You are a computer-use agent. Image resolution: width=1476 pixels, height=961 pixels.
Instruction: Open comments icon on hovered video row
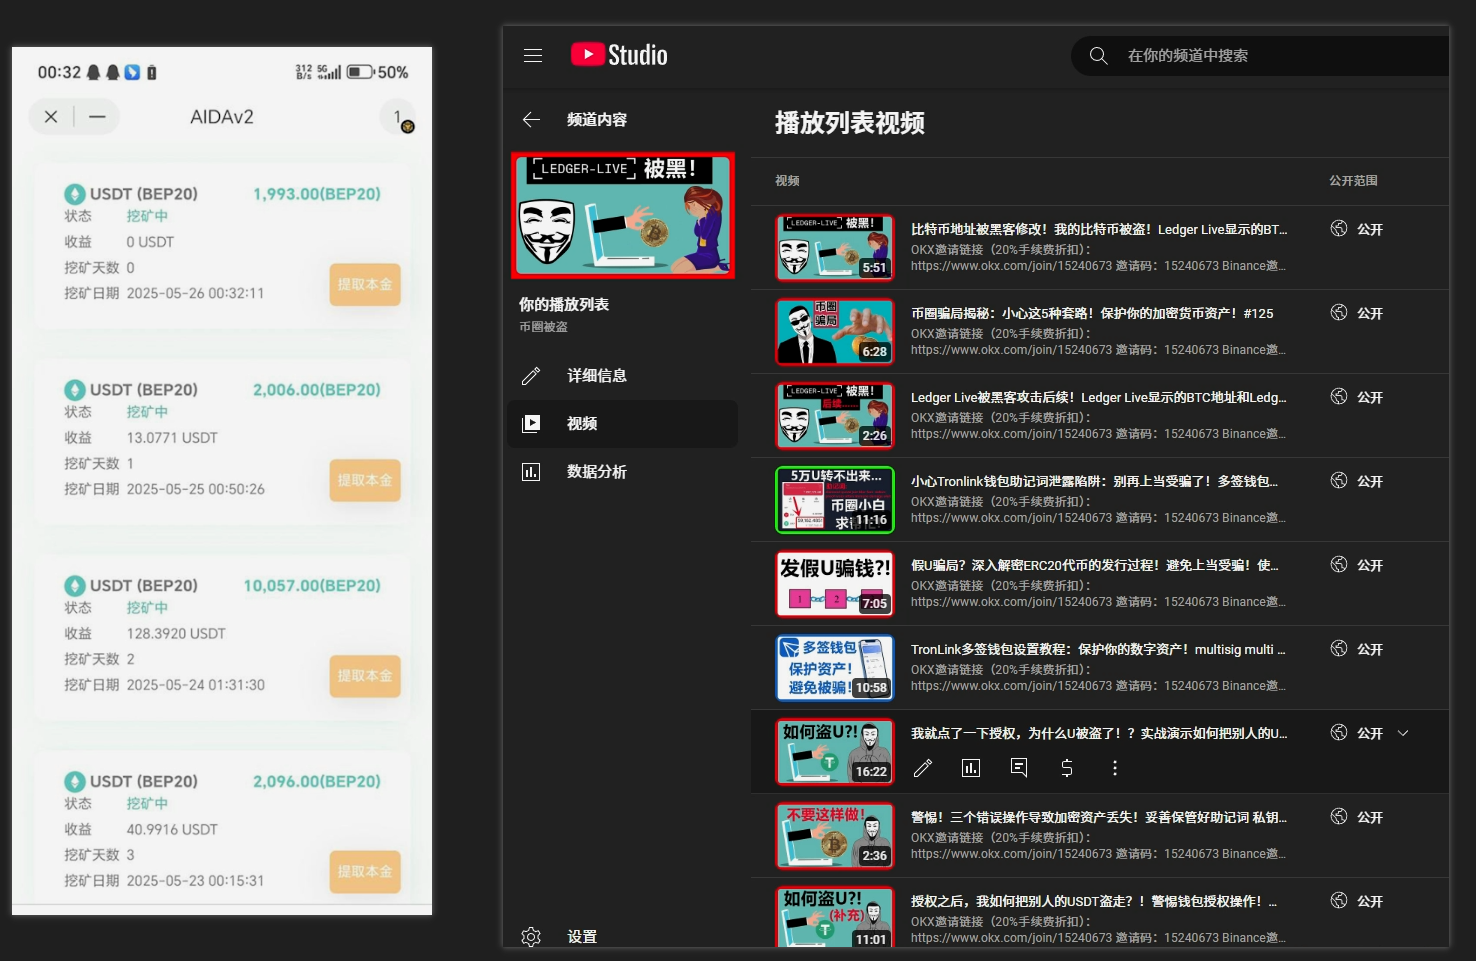(1019, 768)
